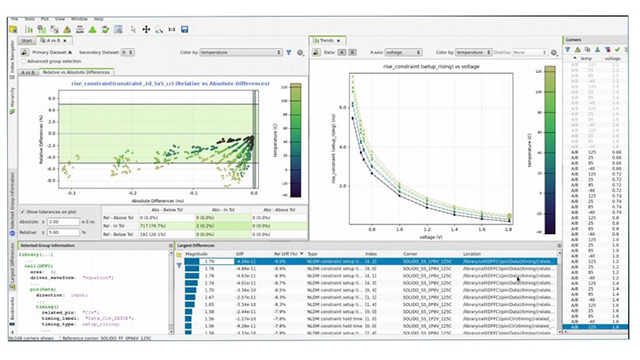The height and width of the screenshot is (360, 640).
Task: Click the blue filter funnel beside Color by
Action: coord(289,52)
